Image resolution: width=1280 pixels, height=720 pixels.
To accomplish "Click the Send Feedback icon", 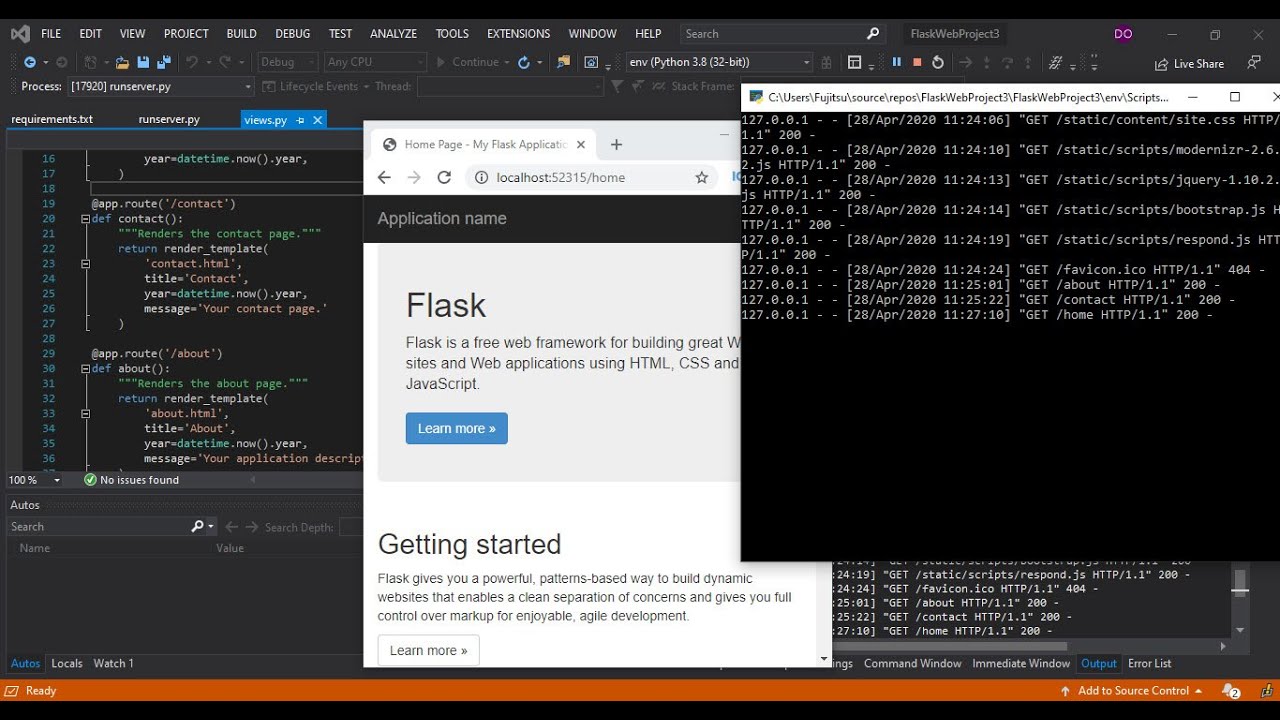I will (x=1254, y=62).
